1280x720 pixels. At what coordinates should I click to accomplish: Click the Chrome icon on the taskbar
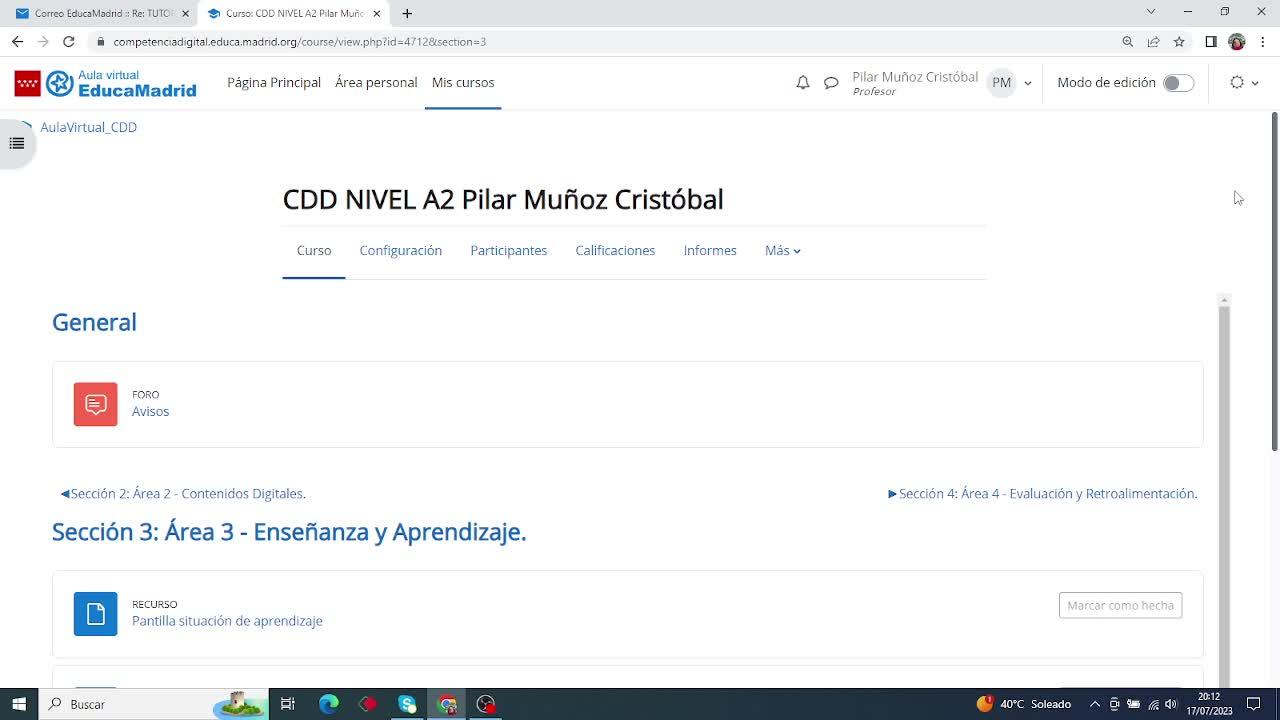pyautogui.click(x=447, y=704)
